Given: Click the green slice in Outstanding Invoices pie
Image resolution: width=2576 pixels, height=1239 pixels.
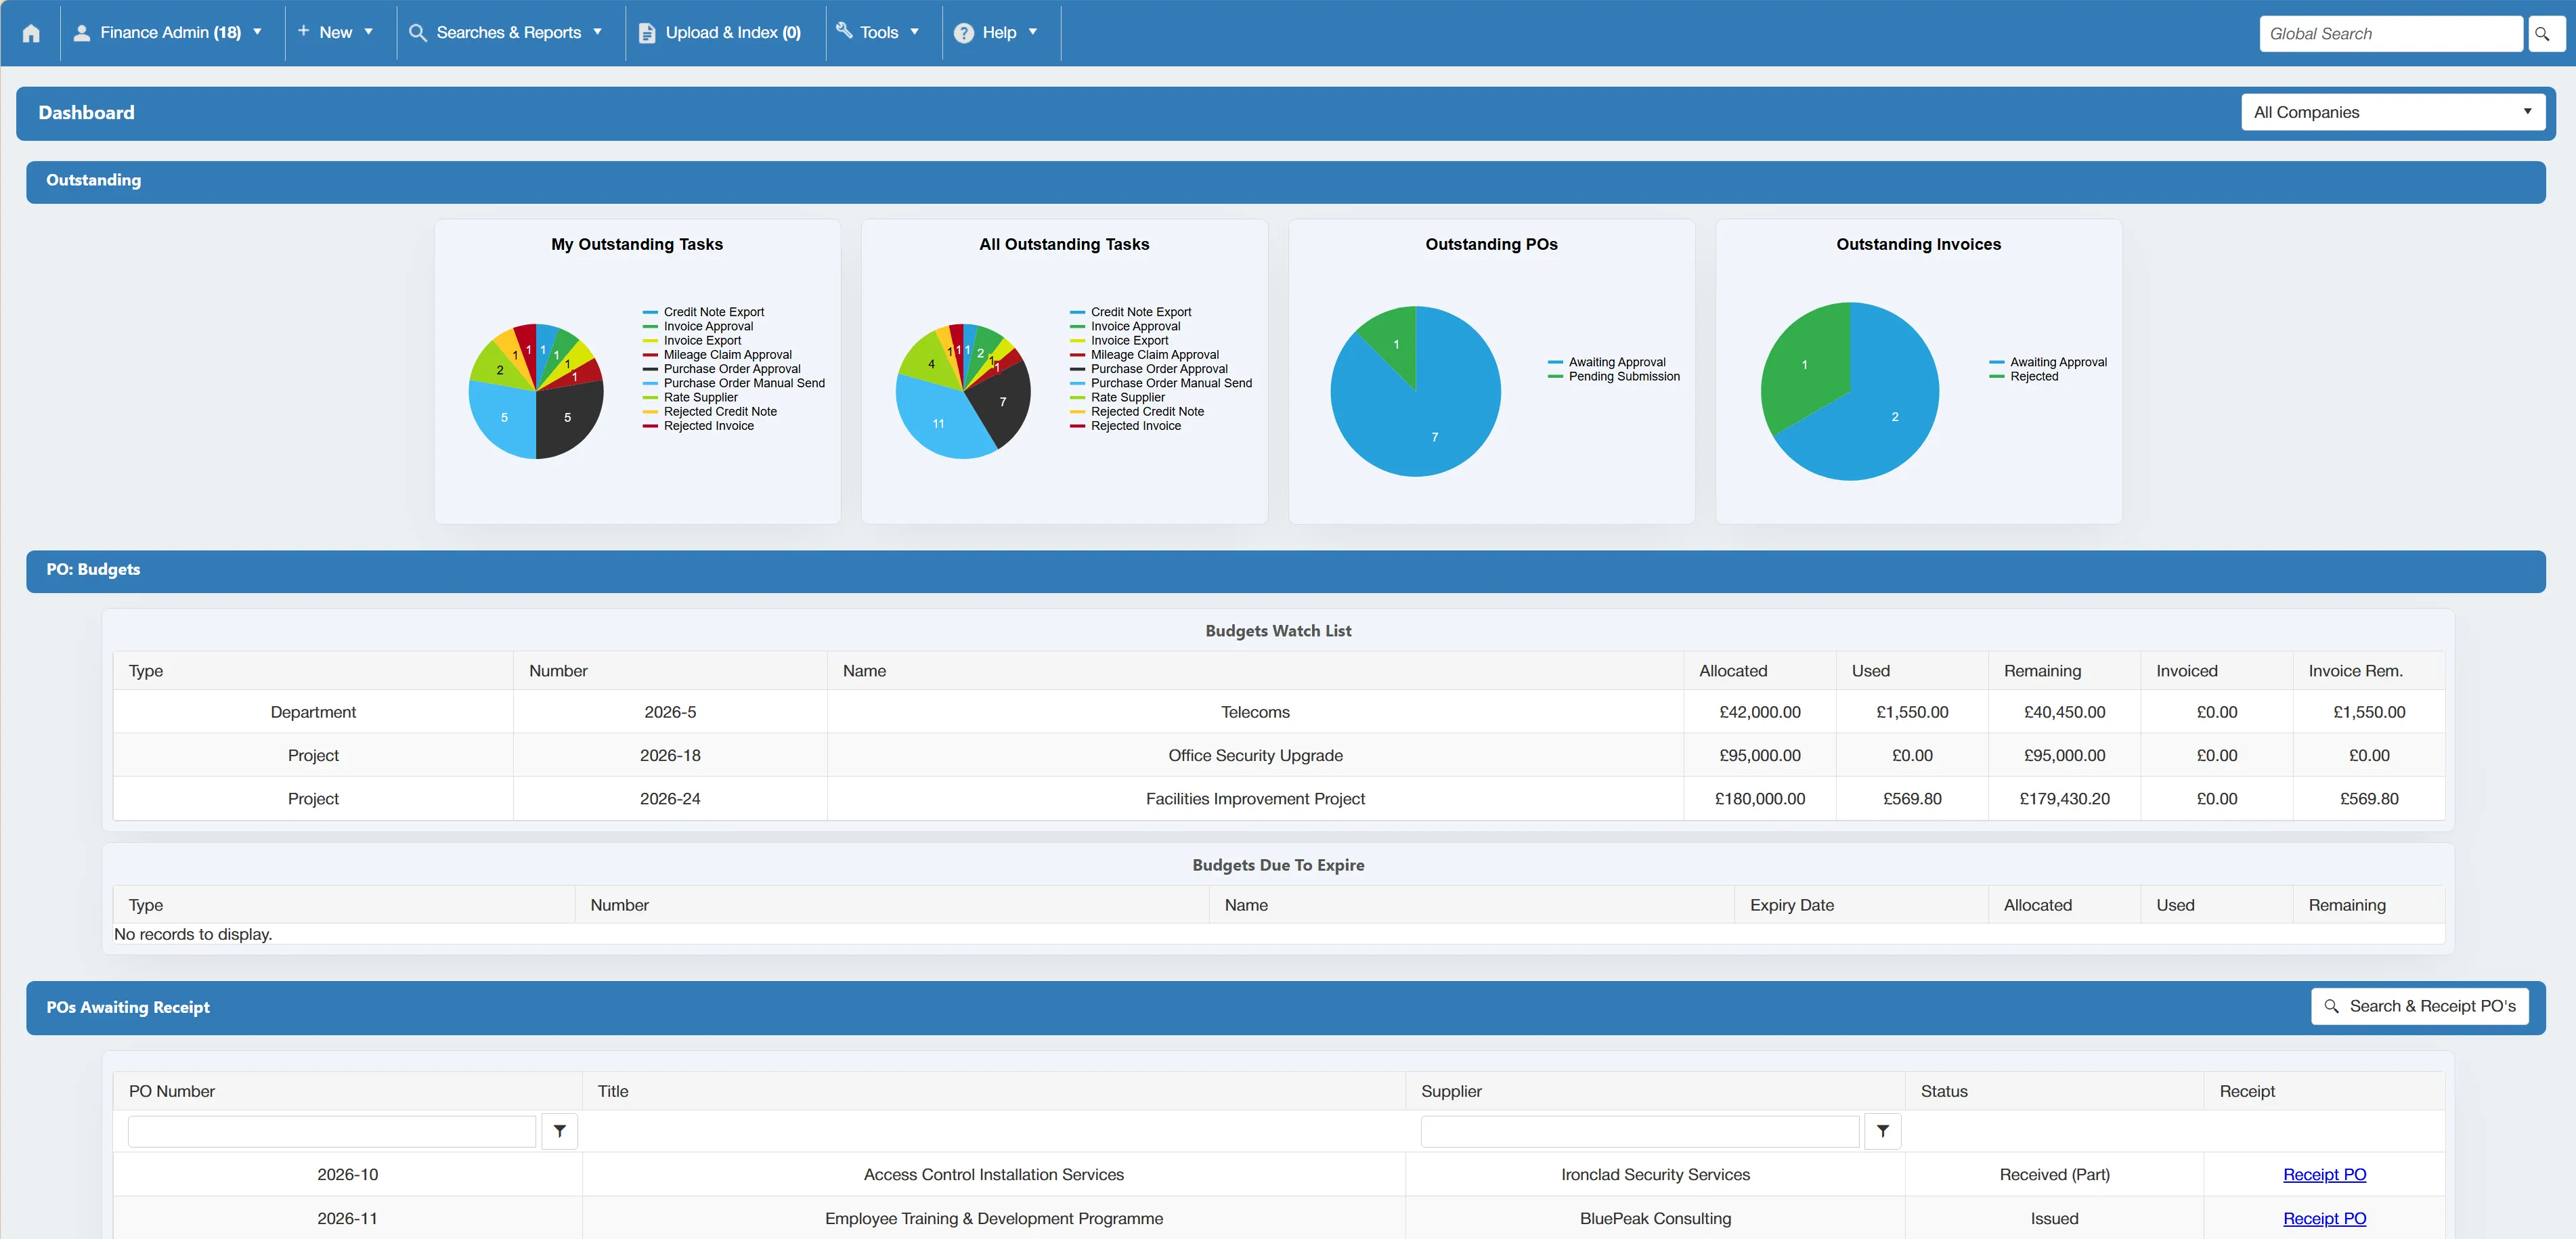Looking at the screenshot, I should (1804, 365).
